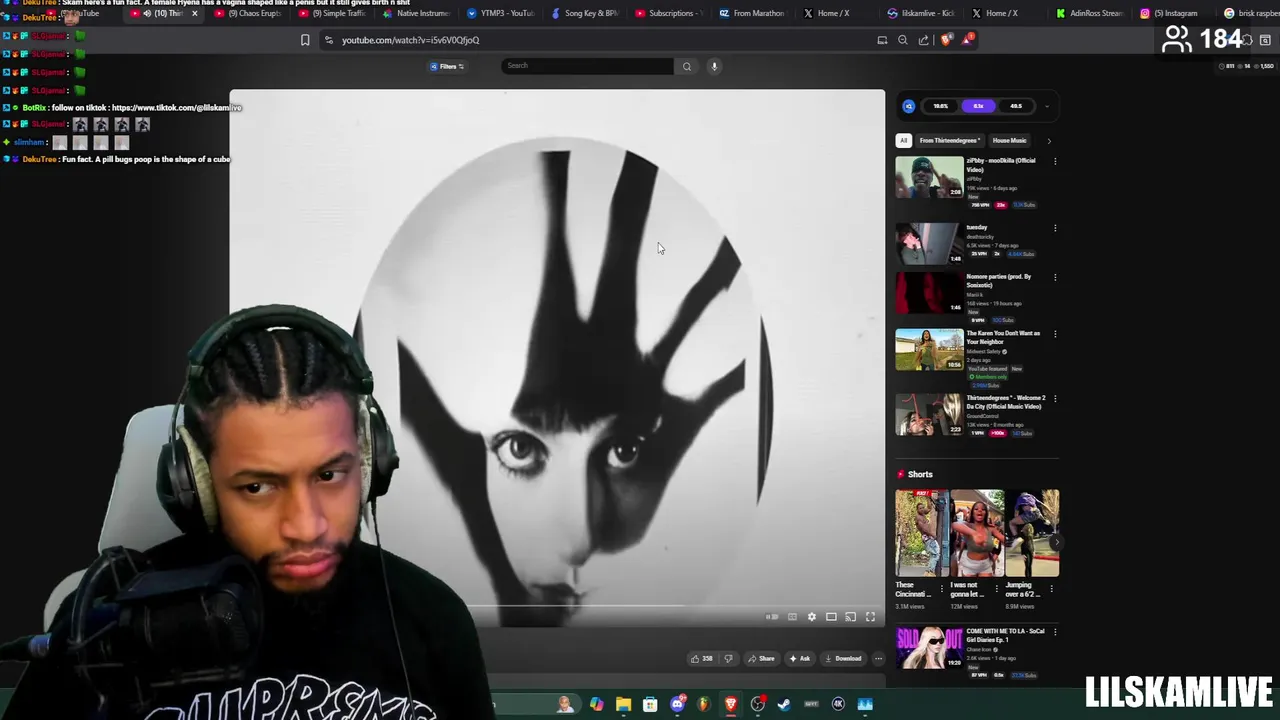Image resolution: width=1280 pixels, height=720 pixels.
Task: Select the 19.6% stats pill
Action: (x=940, y=106)
